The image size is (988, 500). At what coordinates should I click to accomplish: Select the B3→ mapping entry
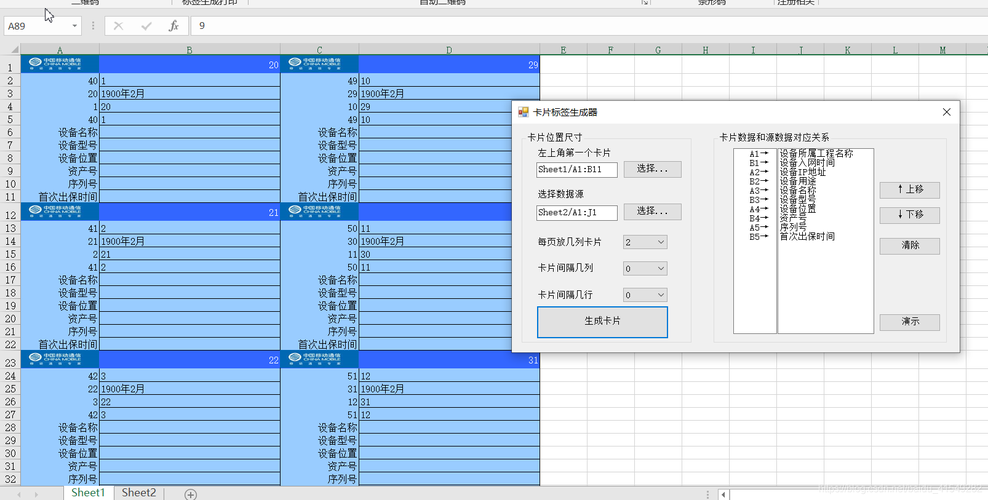tap(759, 200)
